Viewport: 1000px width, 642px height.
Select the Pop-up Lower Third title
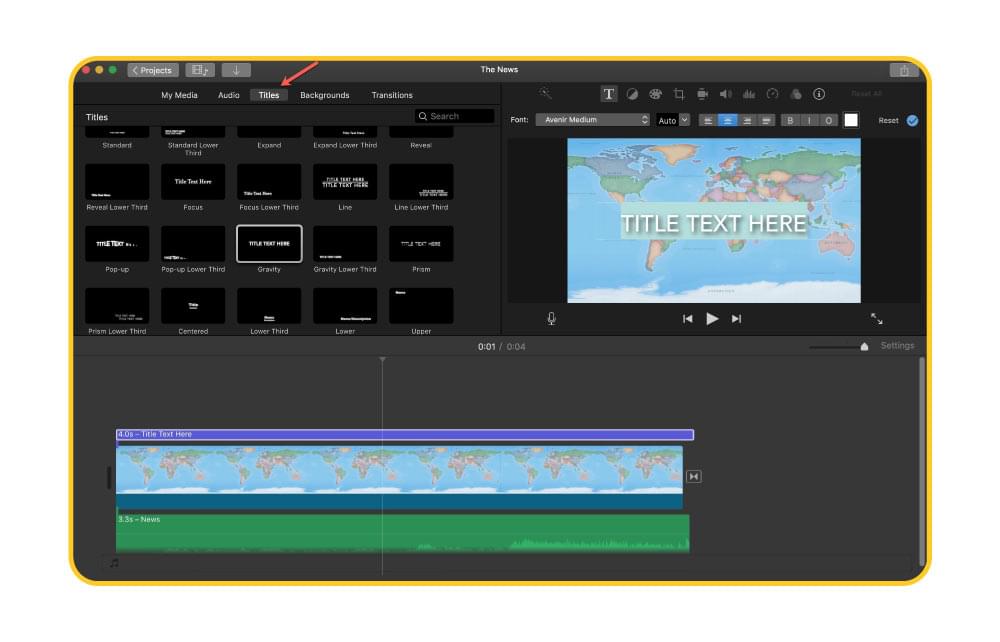pyautogui.click(x=193, y=244)
